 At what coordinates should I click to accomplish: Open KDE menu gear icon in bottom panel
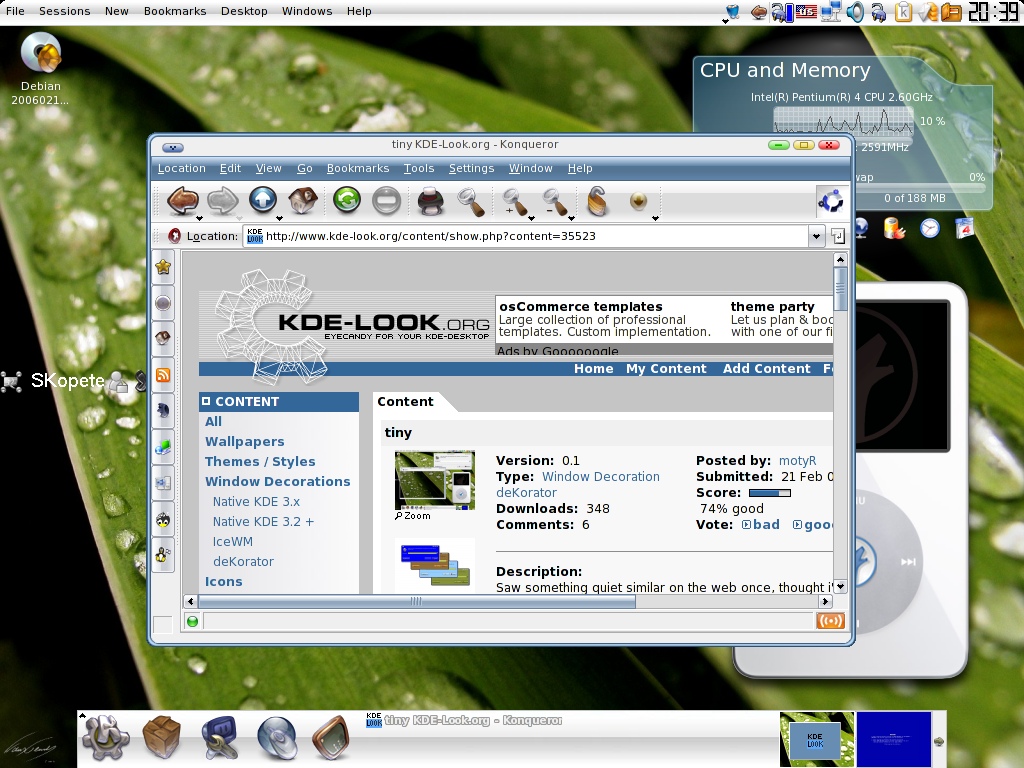click(x=106, y=738)
